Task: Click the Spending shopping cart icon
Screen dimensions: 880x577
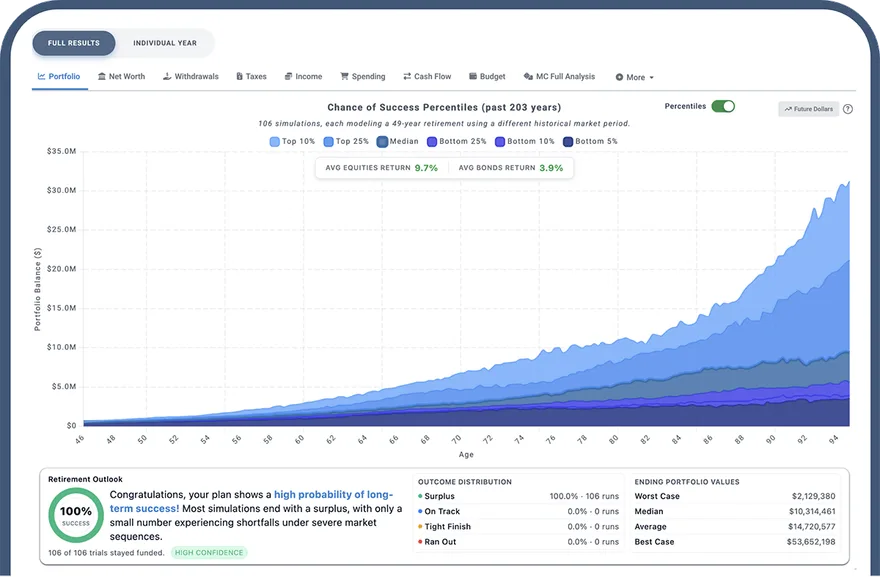Action: point(345,76)
